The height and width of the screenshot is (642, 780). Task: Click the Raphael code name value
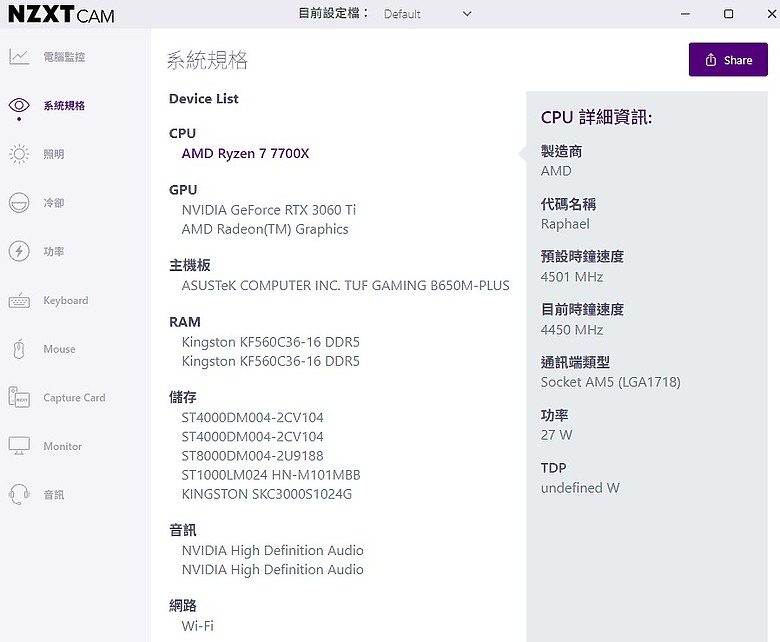click(565, 224)
